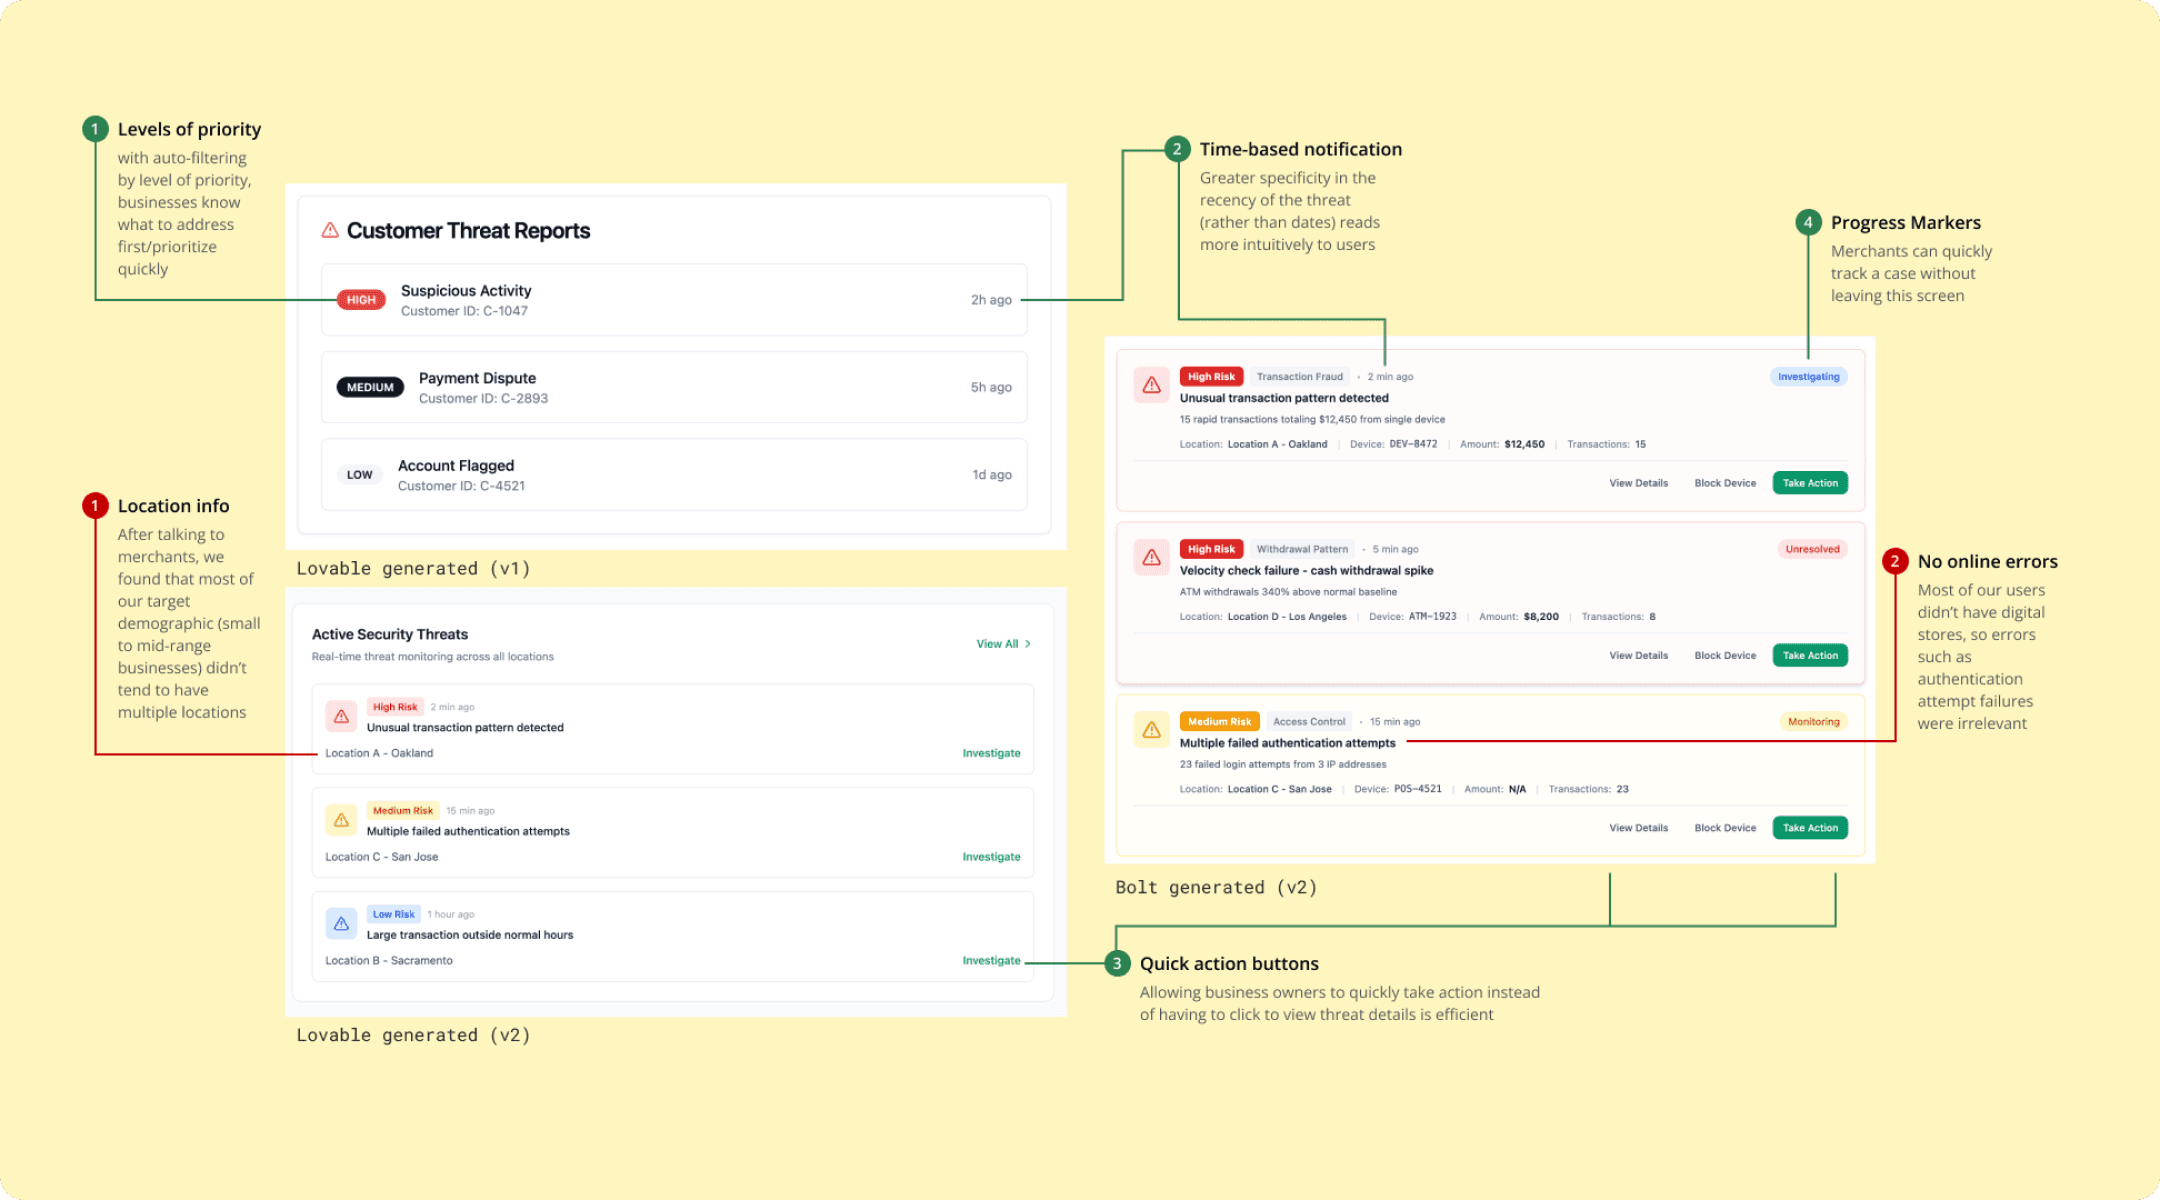2160x1200 pixels.
Task: Click the warning icon on Transaction Fraud card
Action: point(1151,385)
